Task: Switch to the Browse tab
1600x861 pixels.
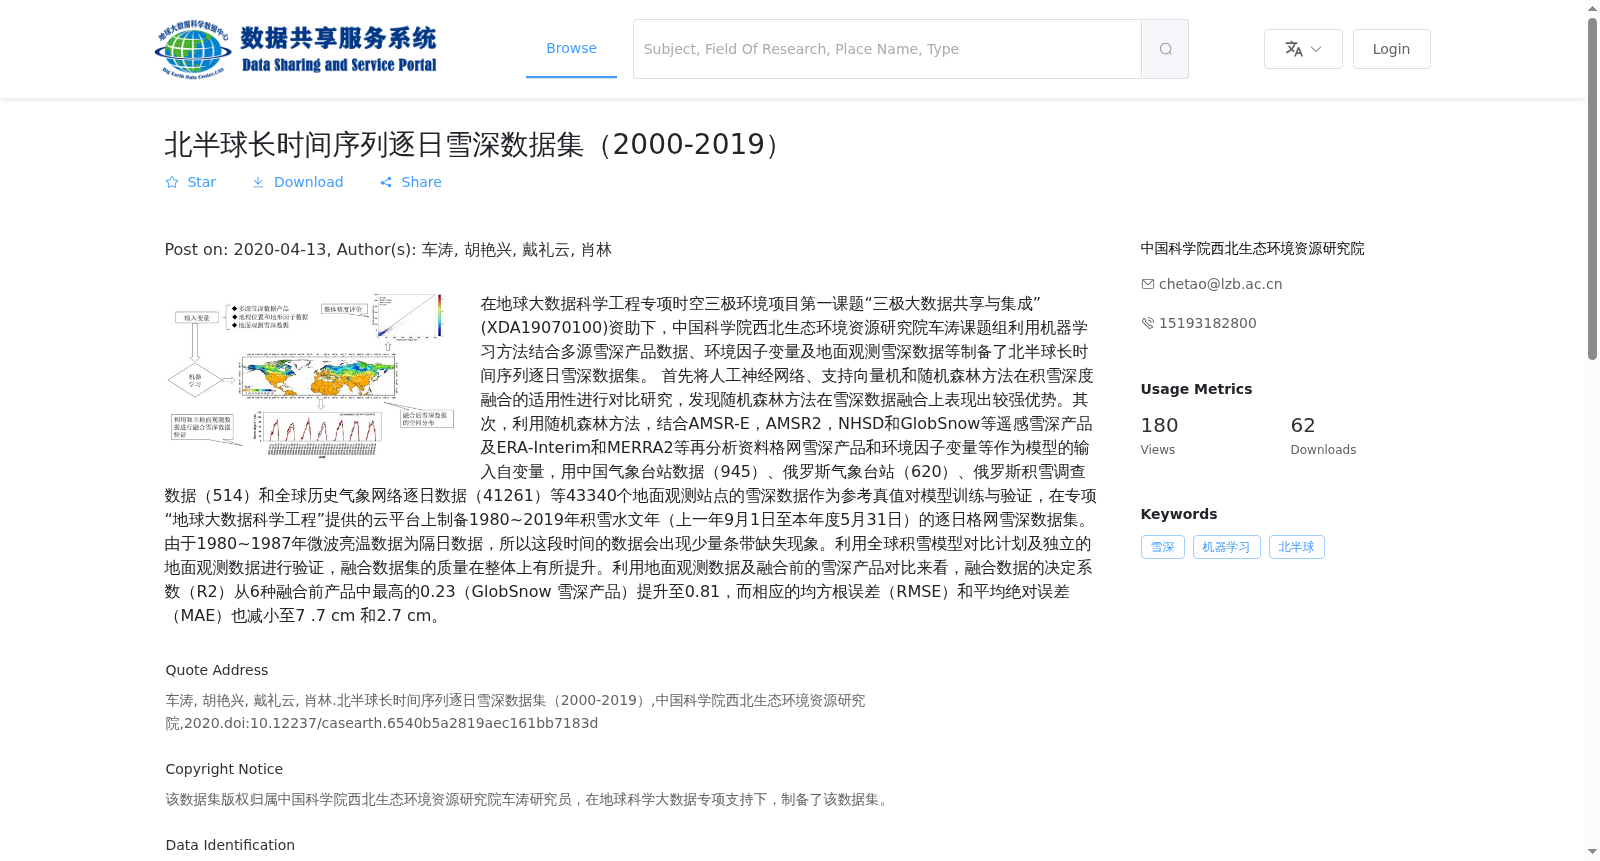Action: point(571,48)
